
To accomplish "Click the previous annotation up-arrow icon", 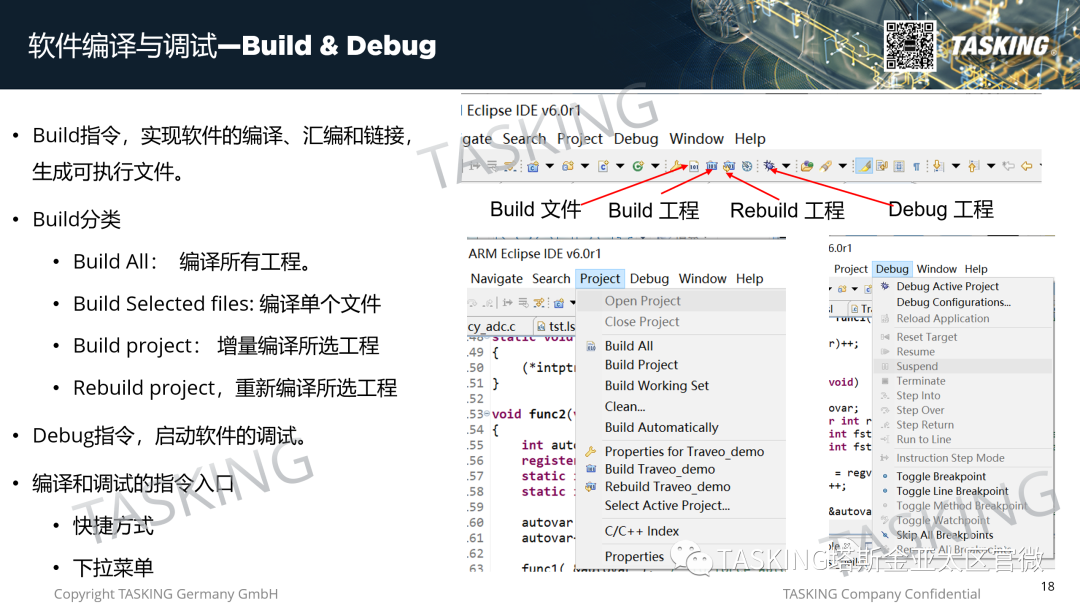I will pos(973,166).
